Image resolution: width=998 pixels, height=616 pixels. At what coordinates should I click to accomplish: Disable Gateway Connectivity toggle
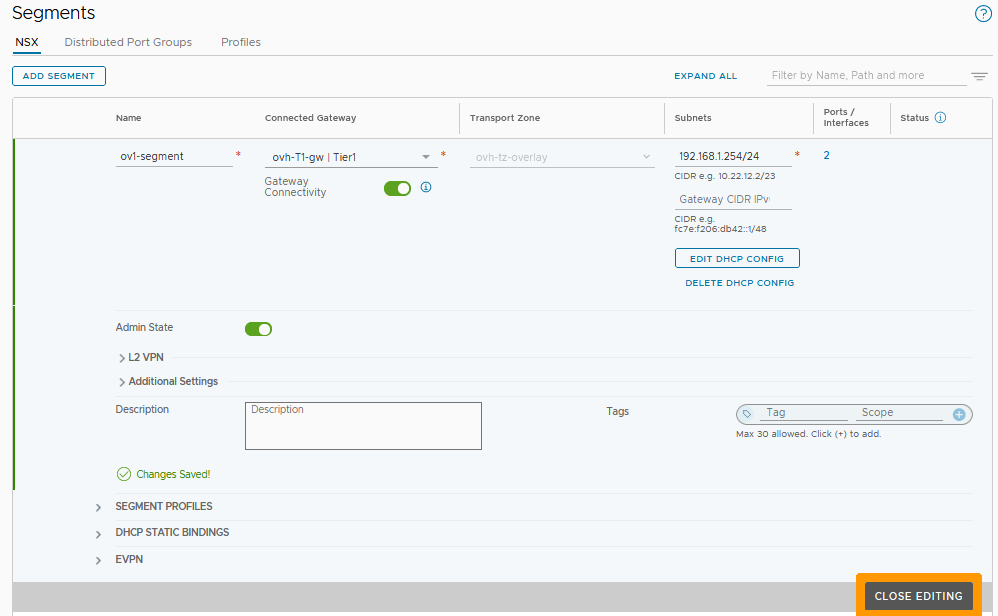(397, 188)
